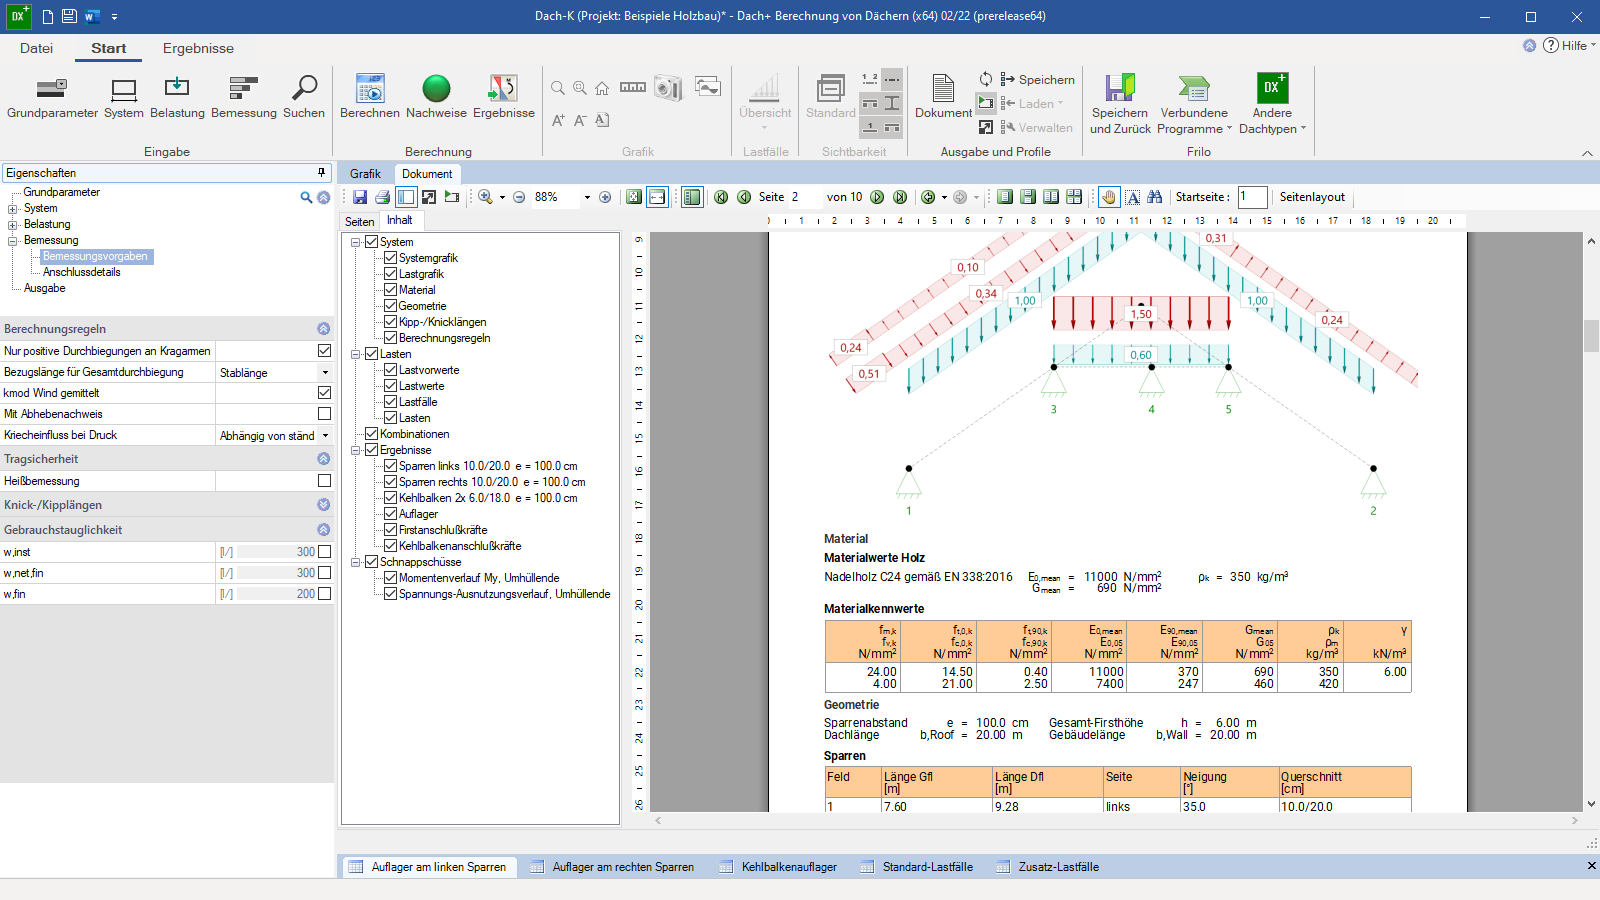The width and height of the screenshot is (1600, 900).
Task: Open the zoom percentage dropdown
Action: [587, 197]
